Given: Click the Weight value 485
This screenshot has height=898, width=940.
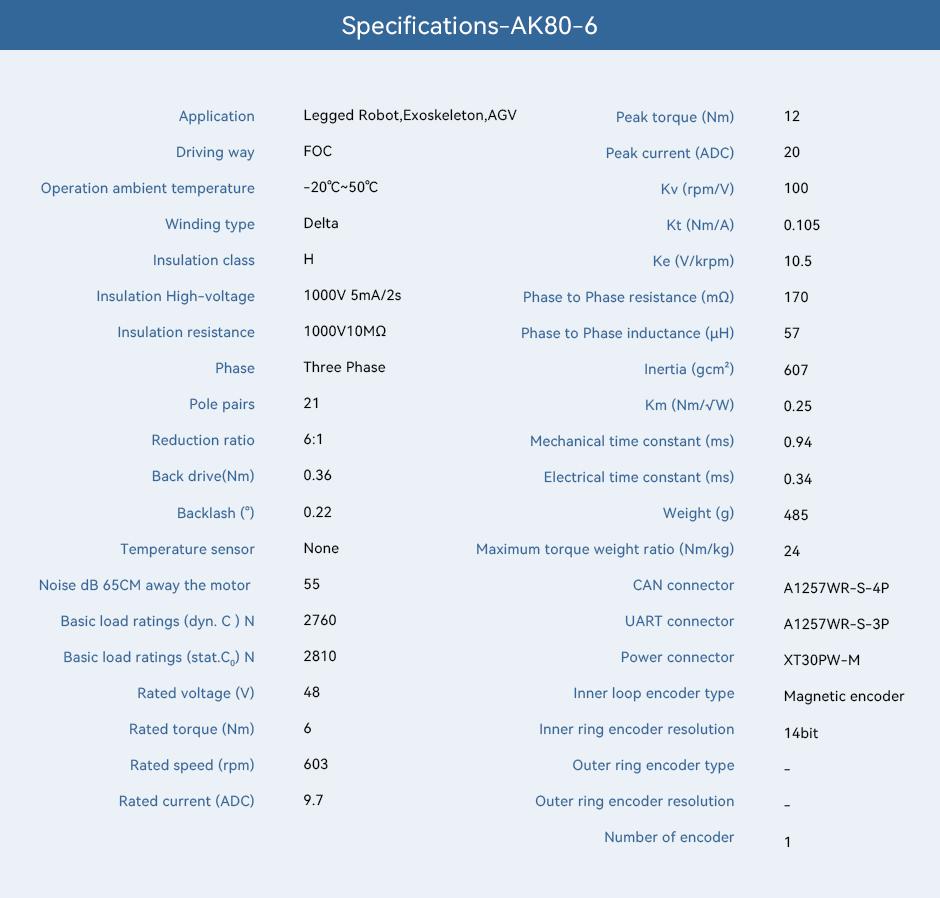Looking at the screenshot, I should pos(796,515).
